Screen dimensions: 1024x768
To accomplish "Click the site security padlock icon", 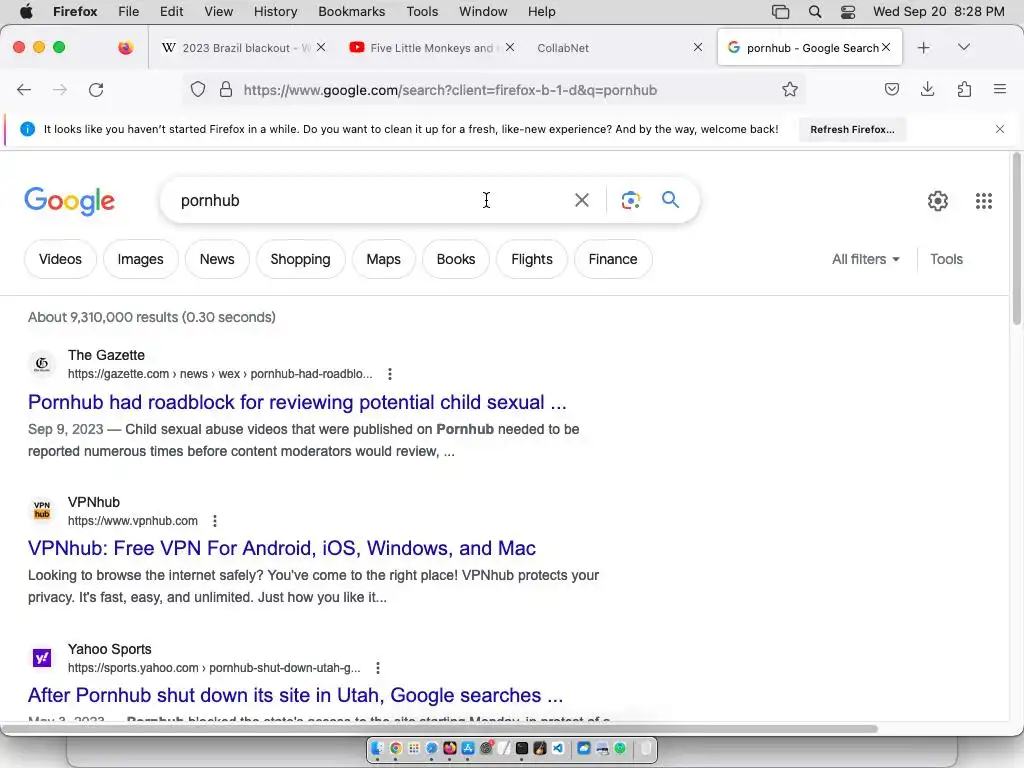I will 226,89.
